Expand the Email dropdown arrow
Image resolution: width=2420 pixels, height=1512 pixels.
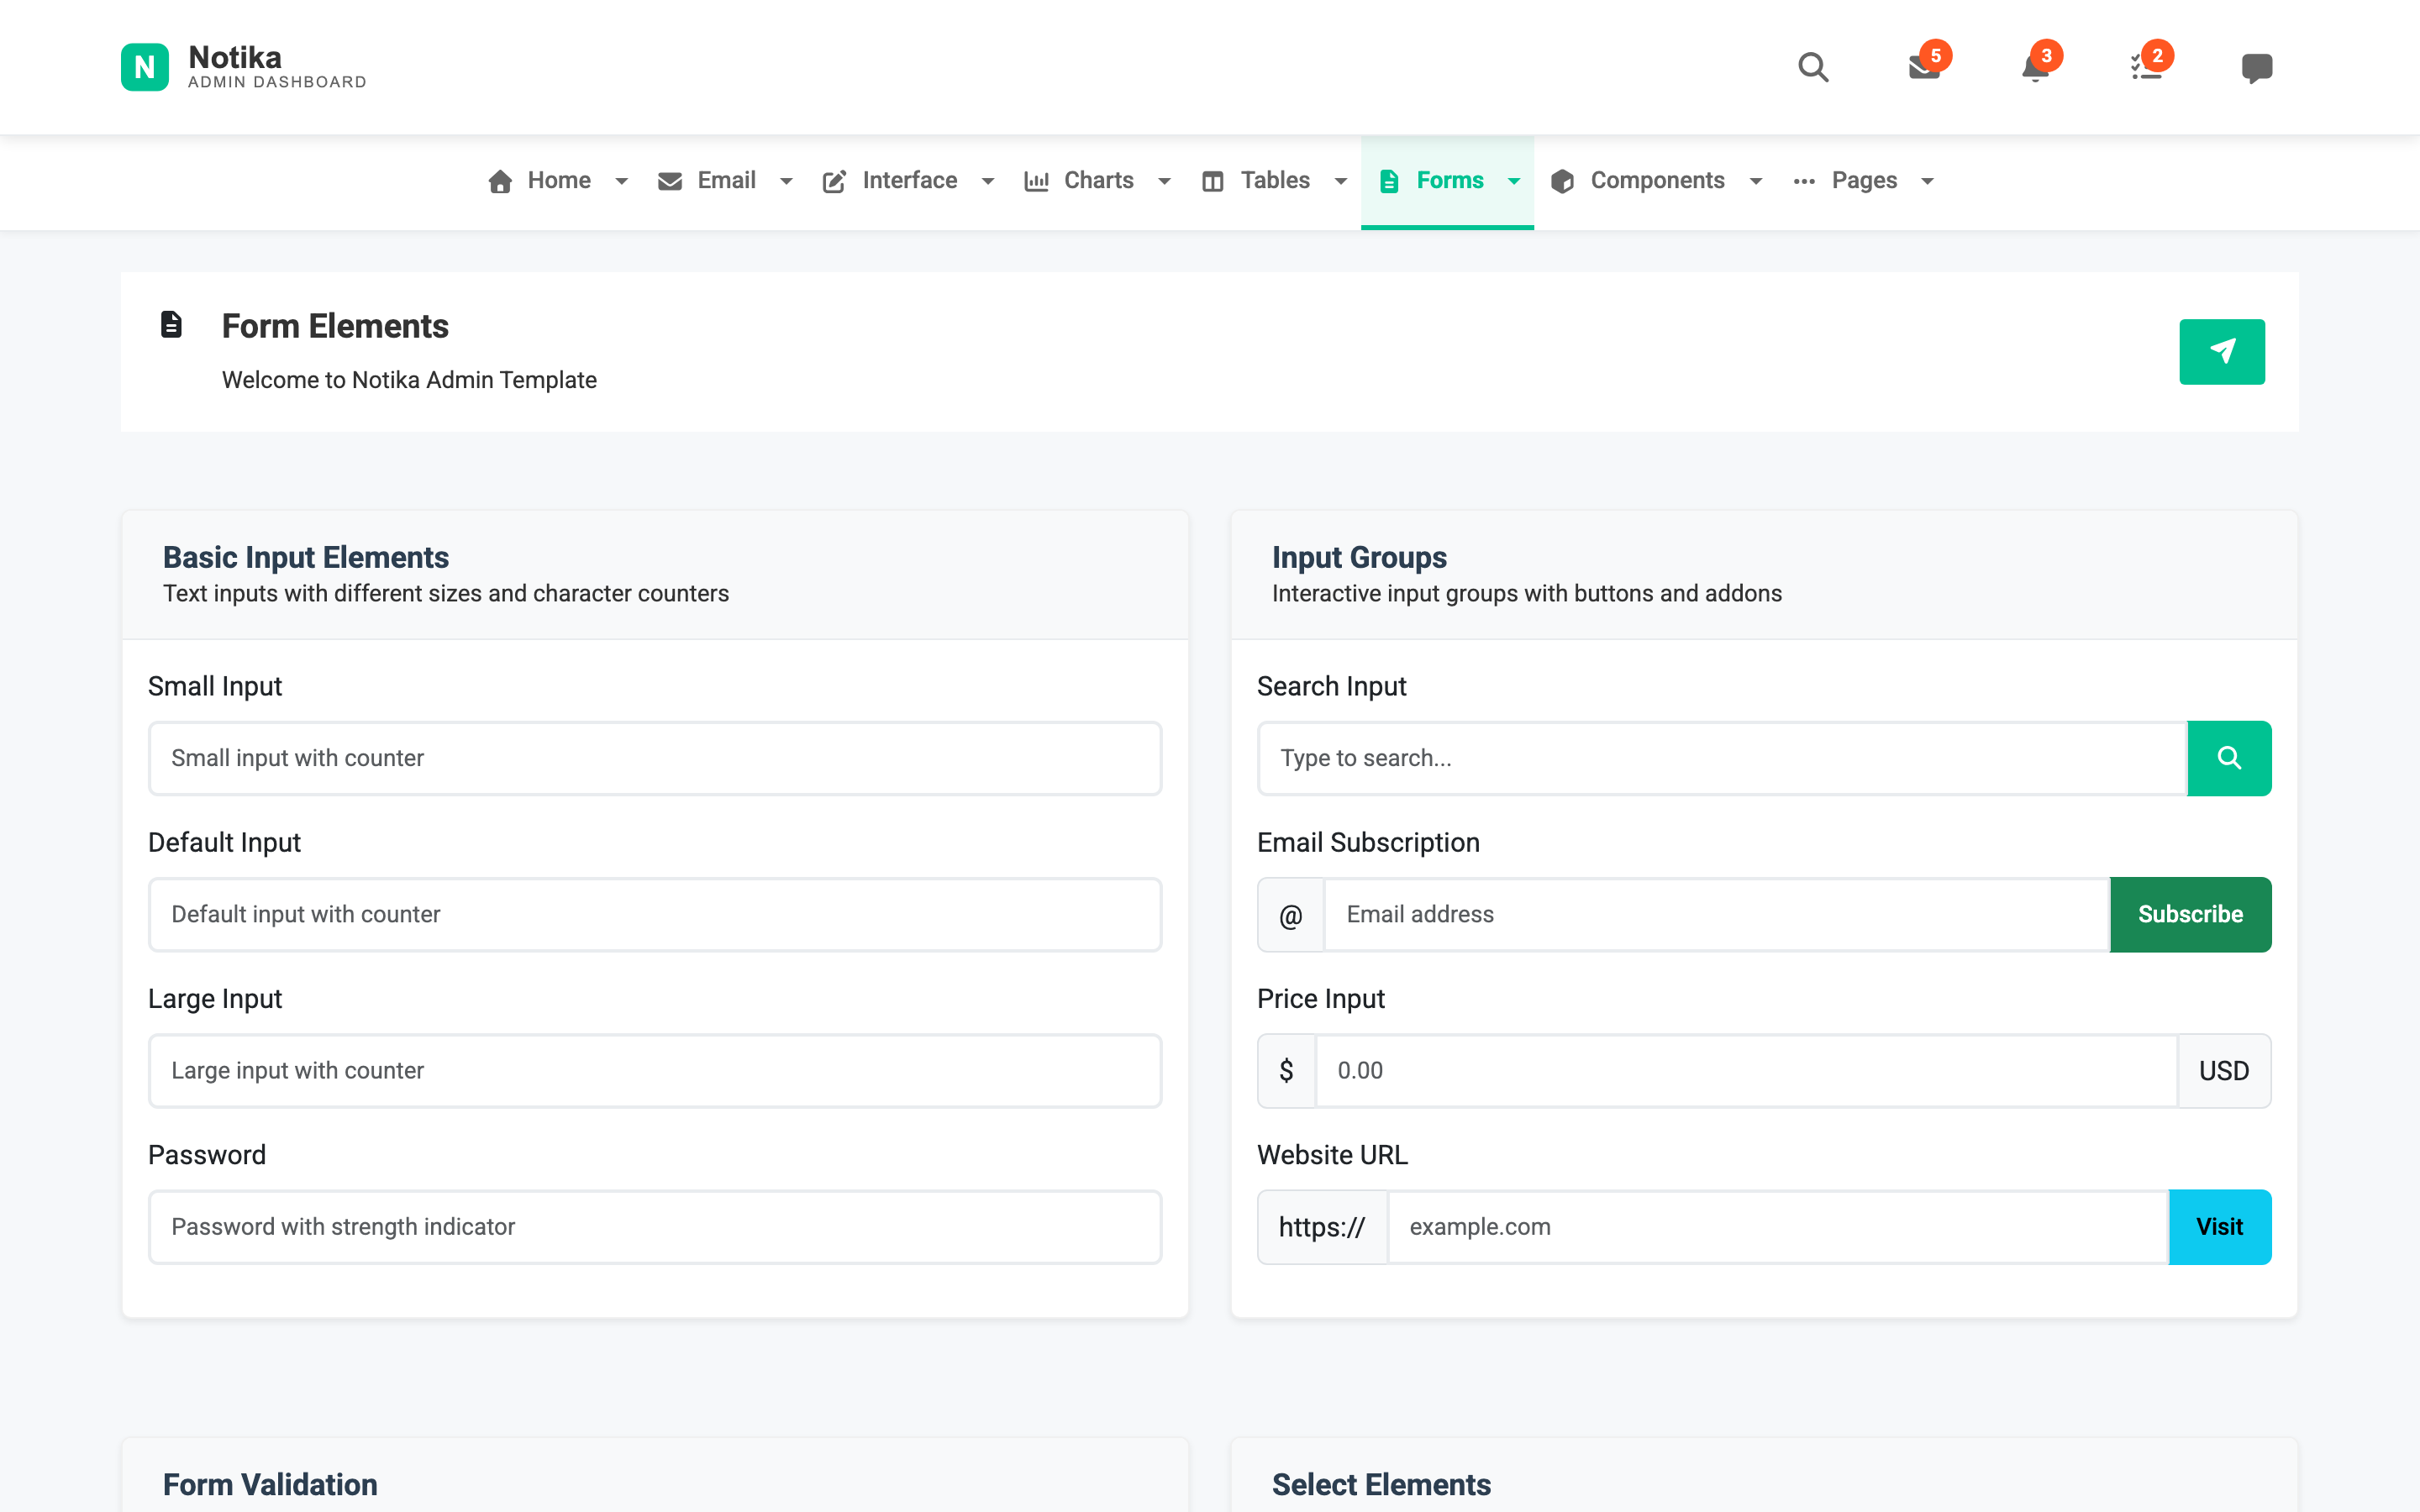[x=786, y=181]
